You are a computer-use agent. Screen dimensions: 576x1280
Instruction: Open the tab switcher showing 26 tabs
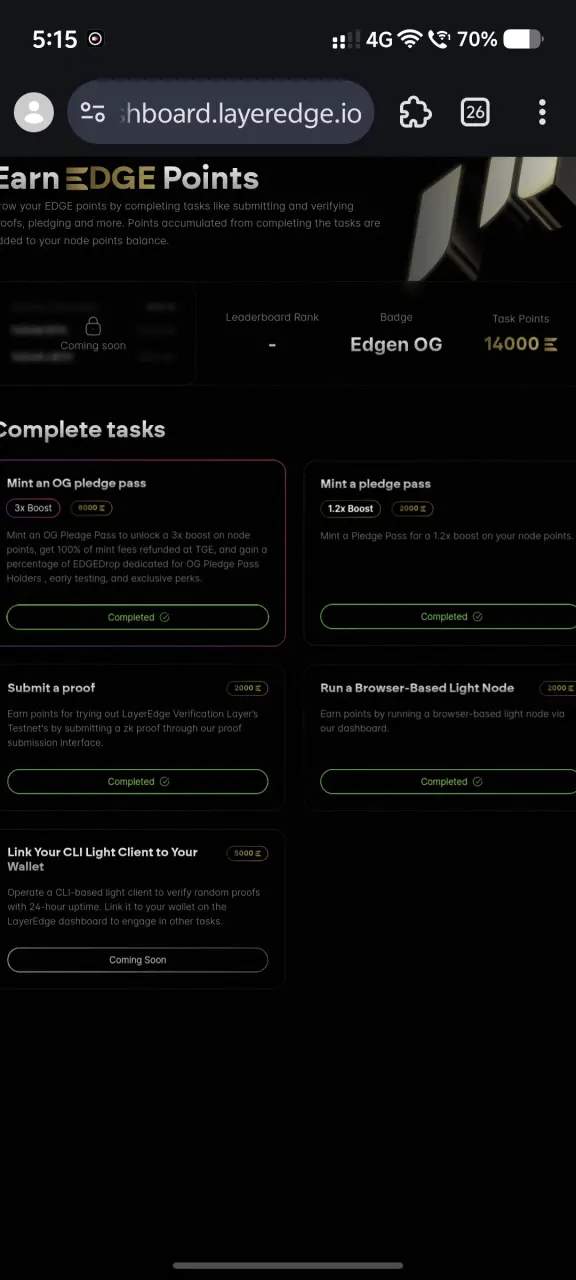[x=475, y=112]
